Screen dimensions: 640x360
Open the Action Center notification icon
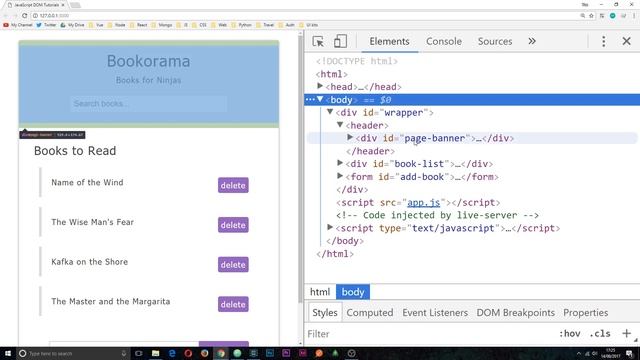coord(630,353)
